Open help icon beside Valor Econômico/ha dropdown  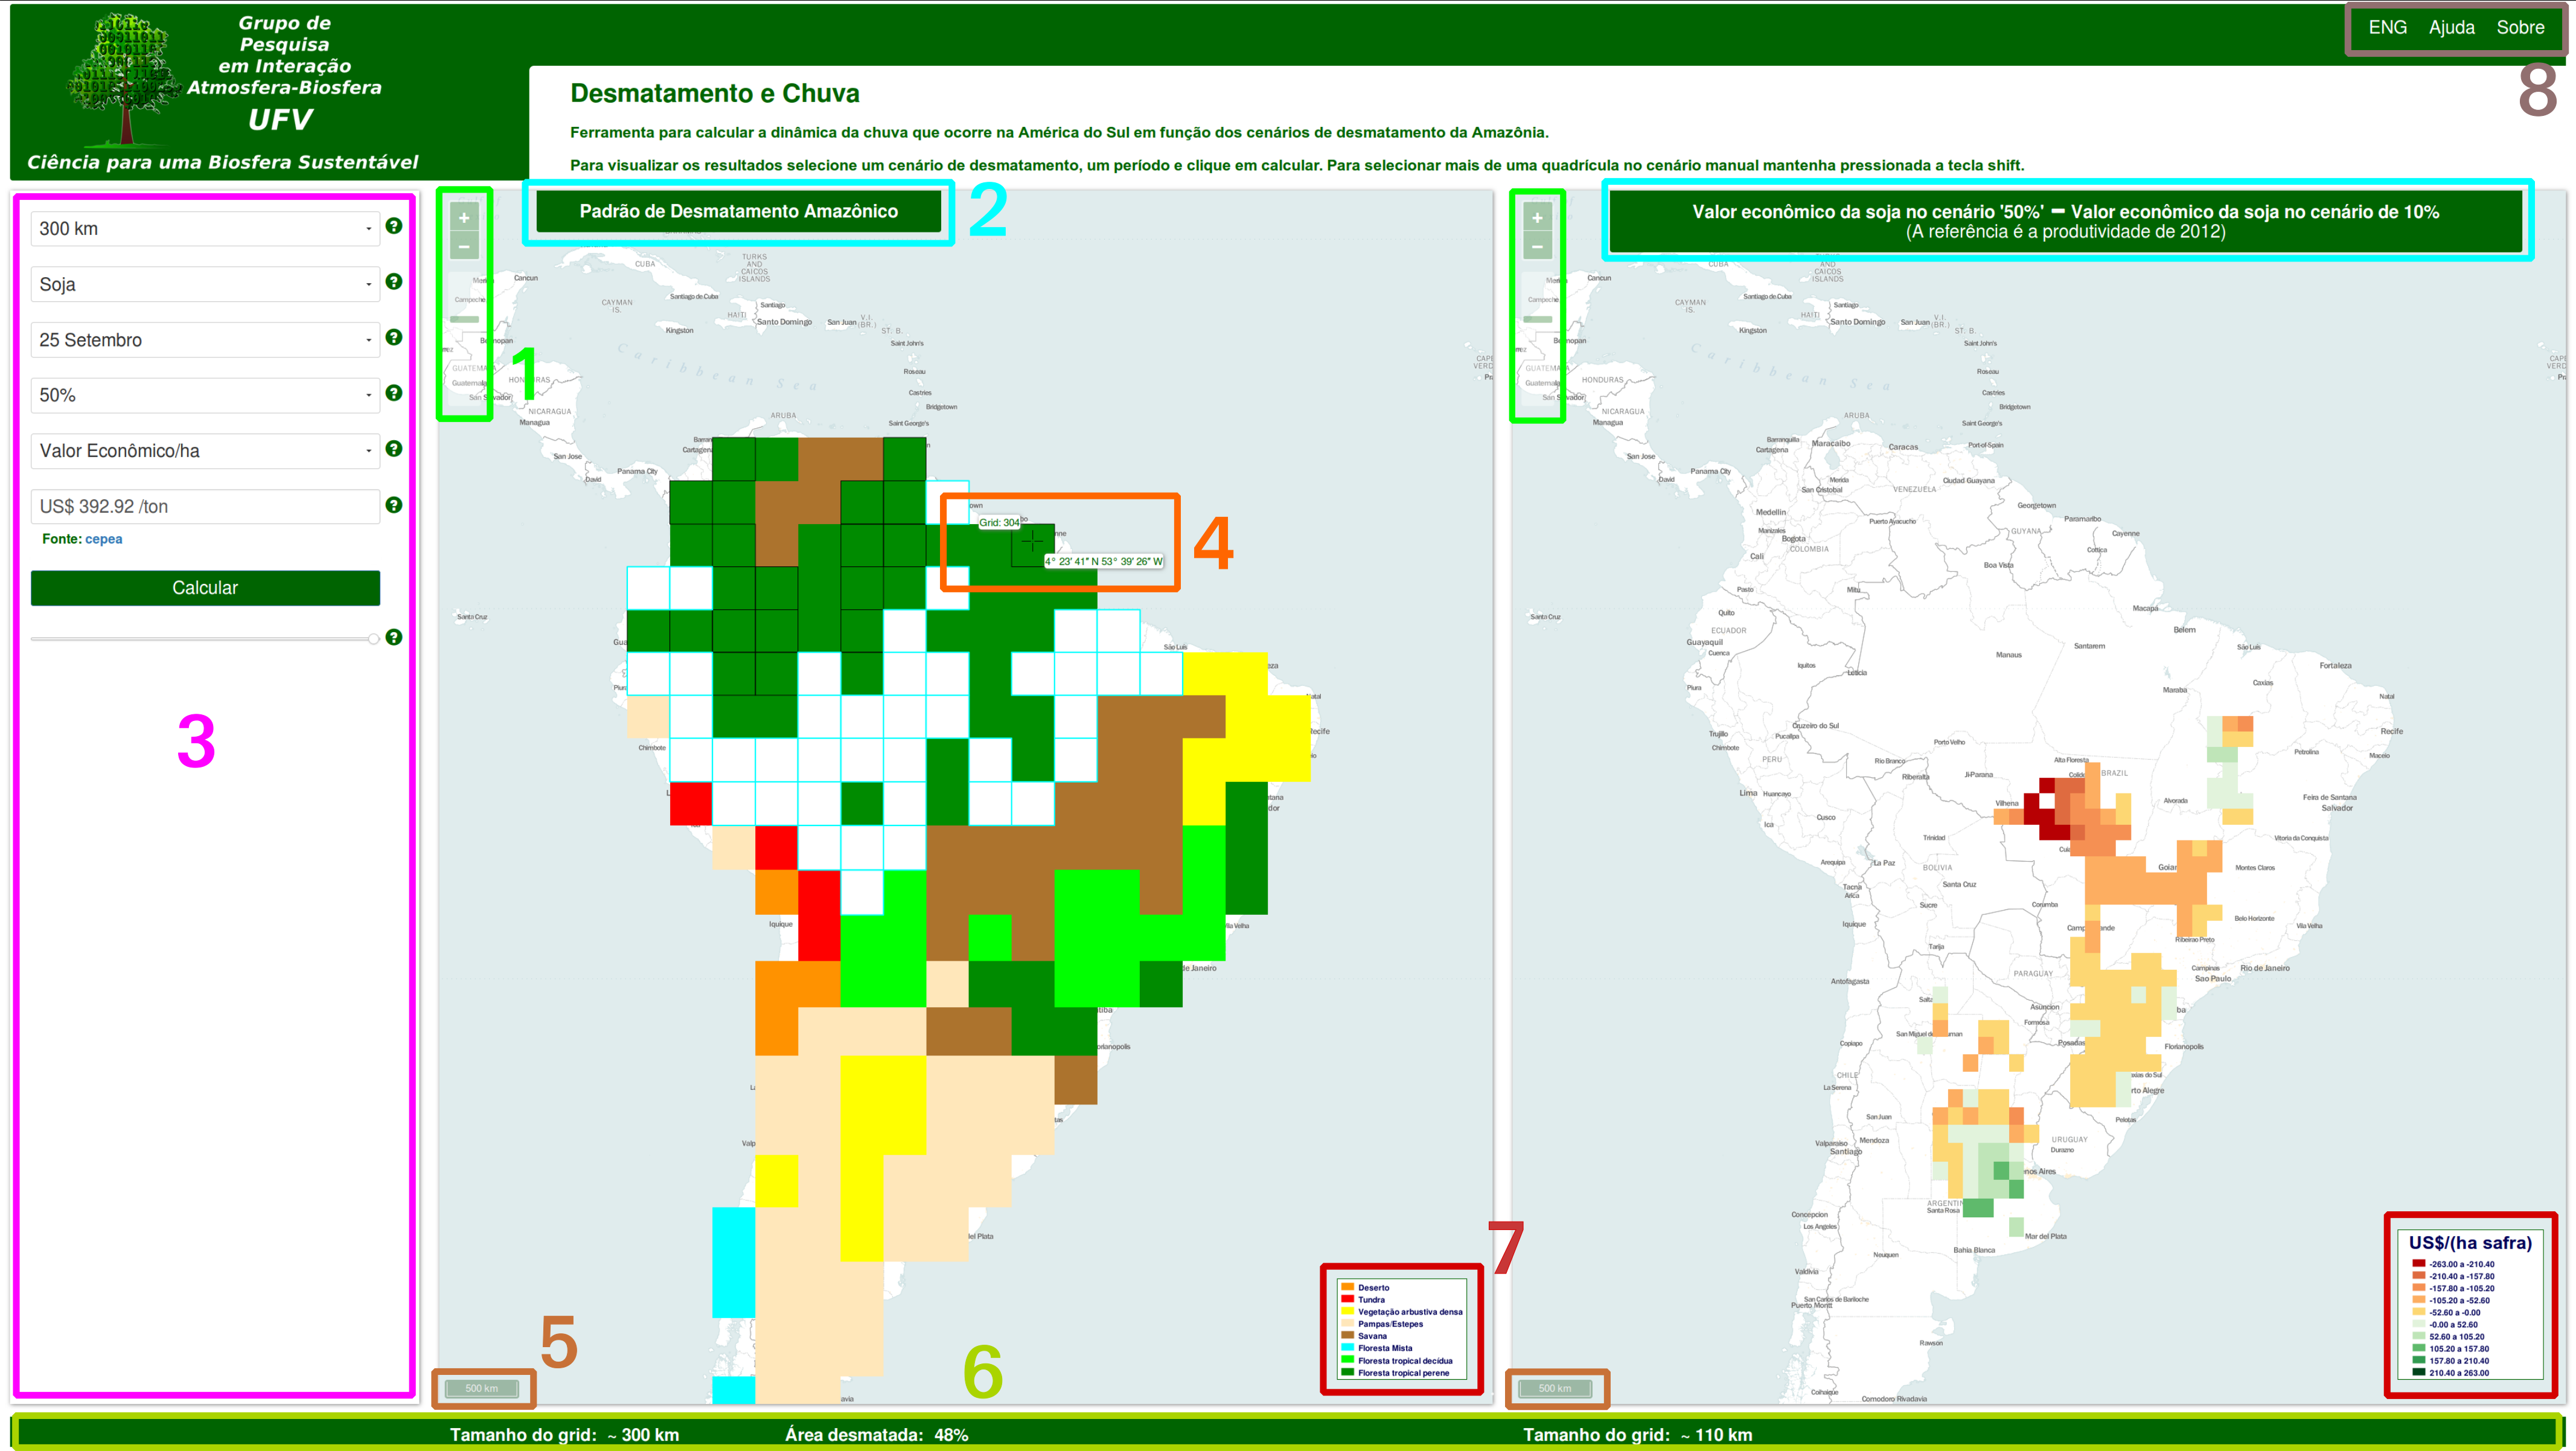pyautogui.click(x=394, y=449)
